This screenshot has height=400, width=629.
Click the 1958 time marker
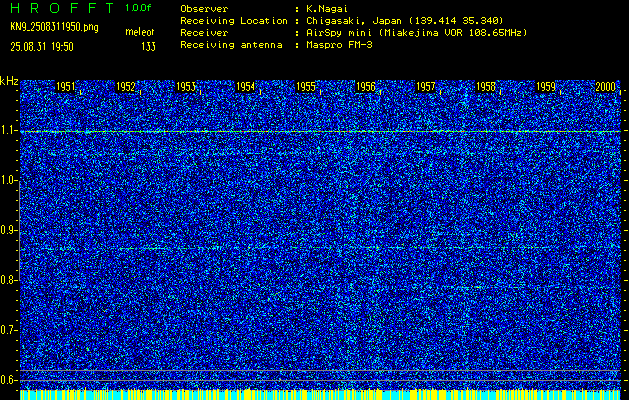(x=486, y=87)
